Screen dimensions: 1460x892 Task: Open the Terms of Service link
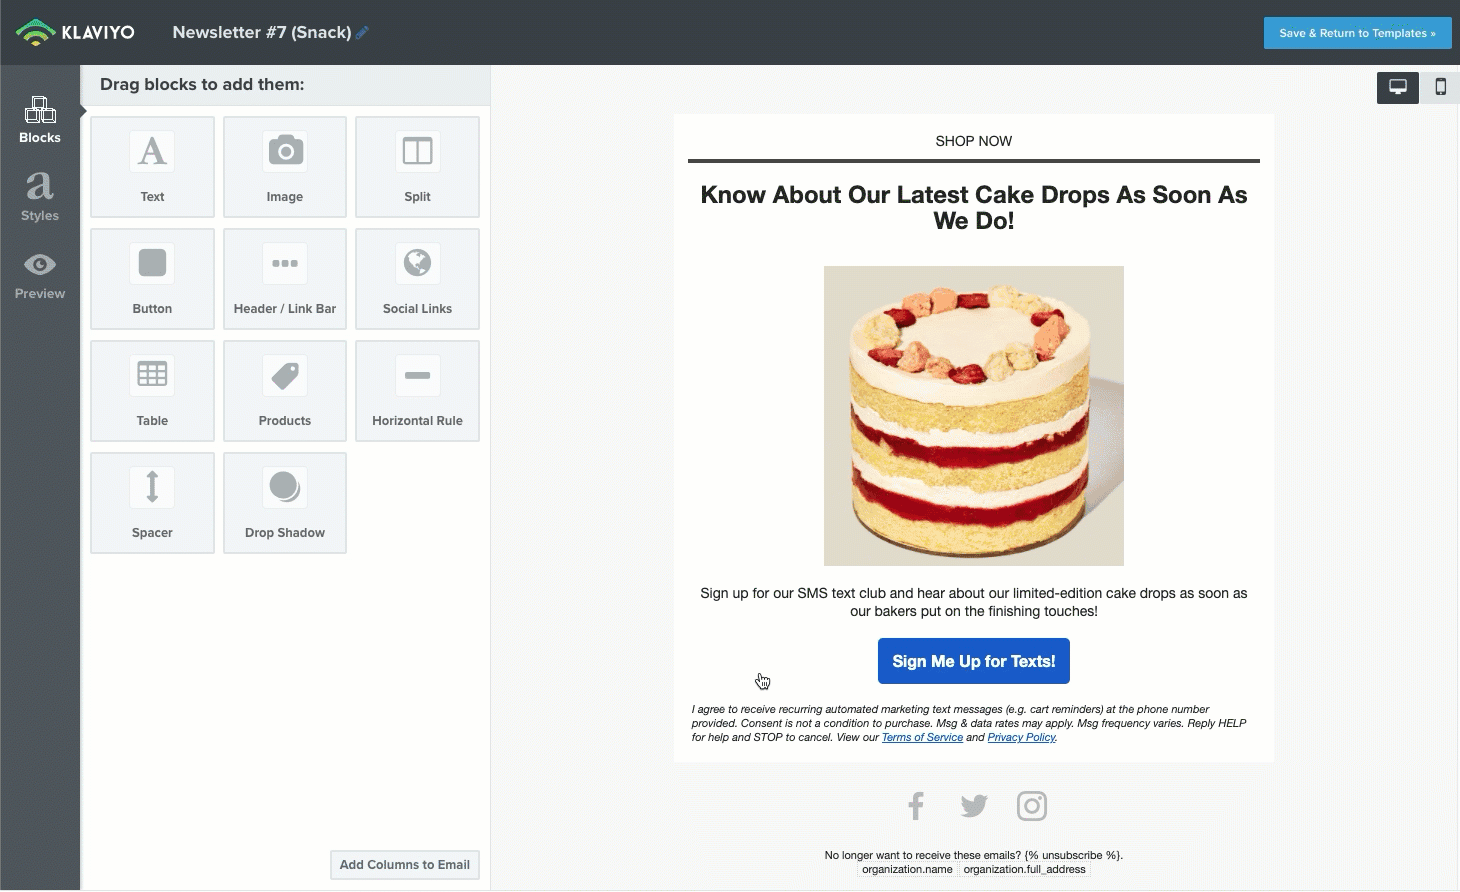pos(922,738)
